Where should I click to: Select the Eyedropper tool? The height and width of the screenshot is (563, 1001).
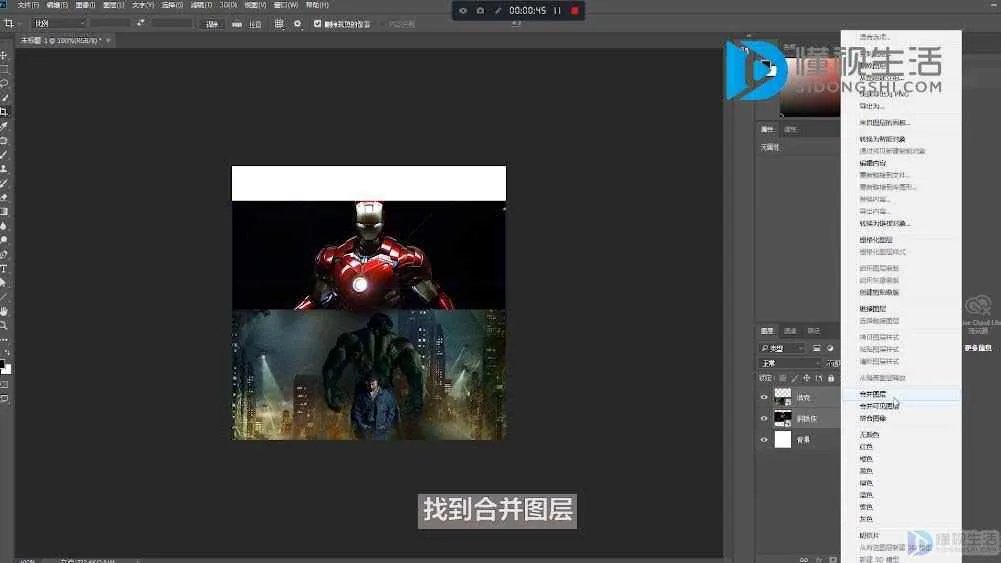tap(4, 126)
